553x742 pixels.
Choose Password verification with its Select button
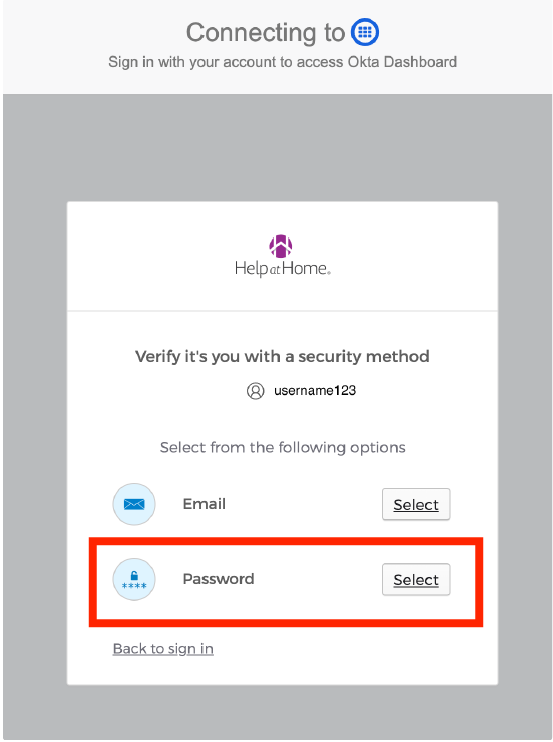pos(416,580)
